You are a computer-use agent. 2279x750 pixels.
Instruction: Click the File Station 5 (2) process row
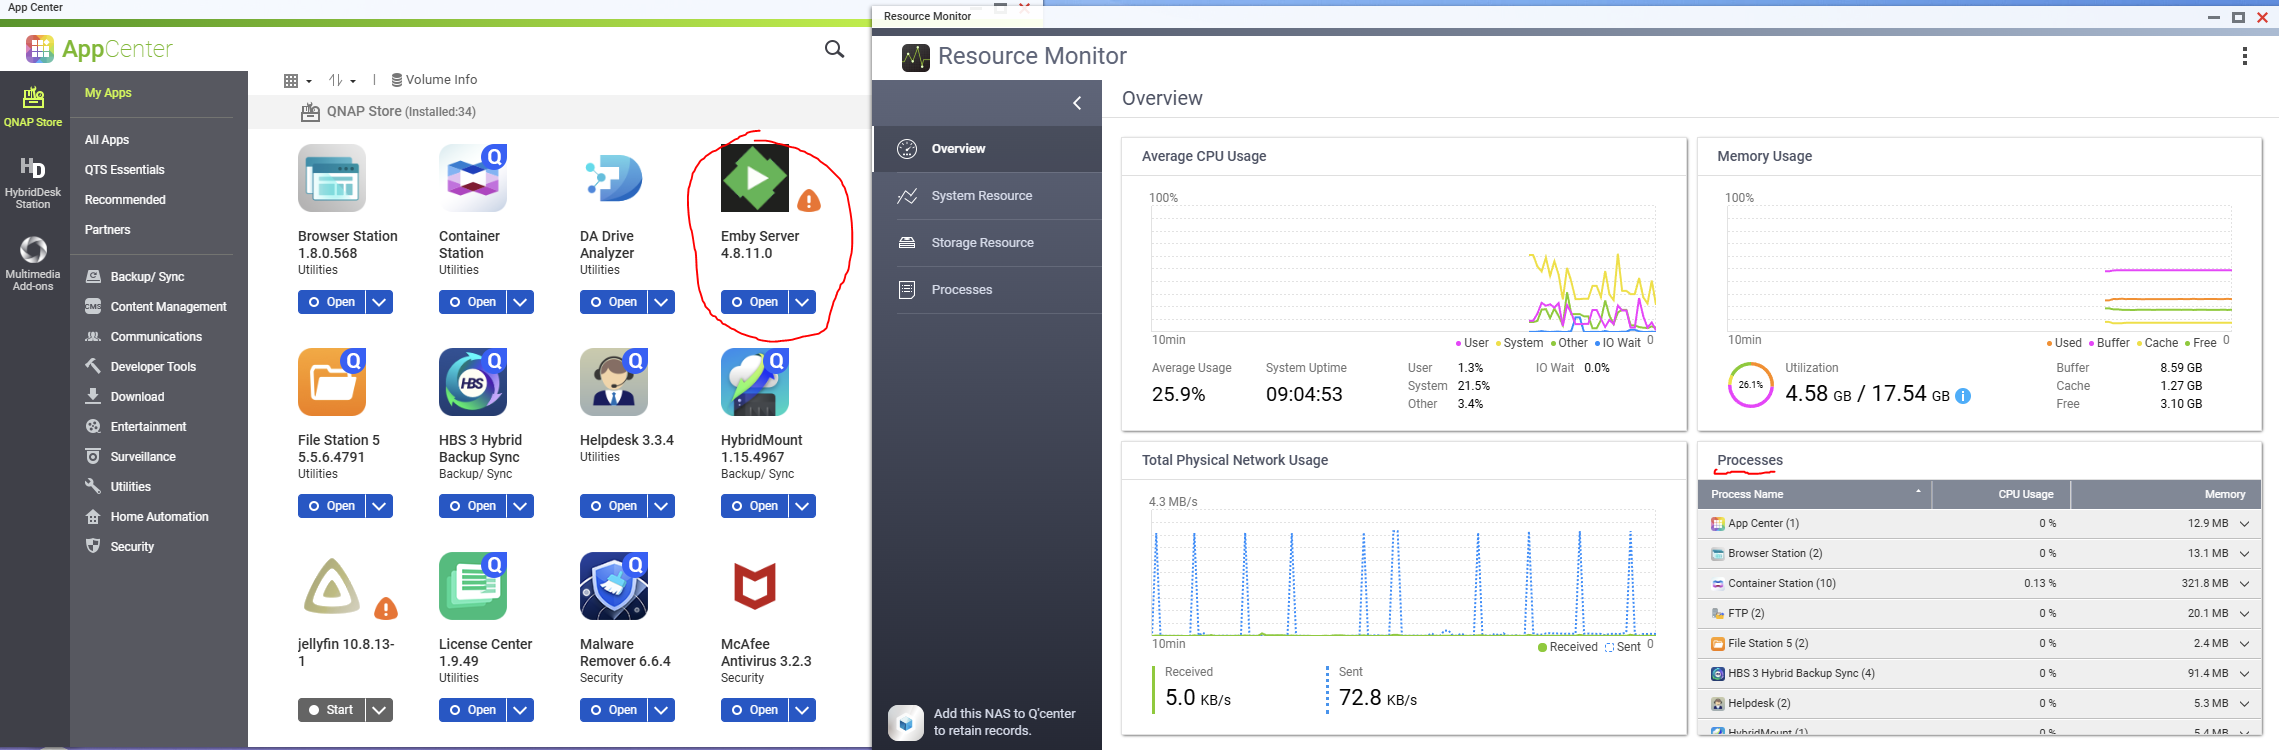click(1979, 644)
